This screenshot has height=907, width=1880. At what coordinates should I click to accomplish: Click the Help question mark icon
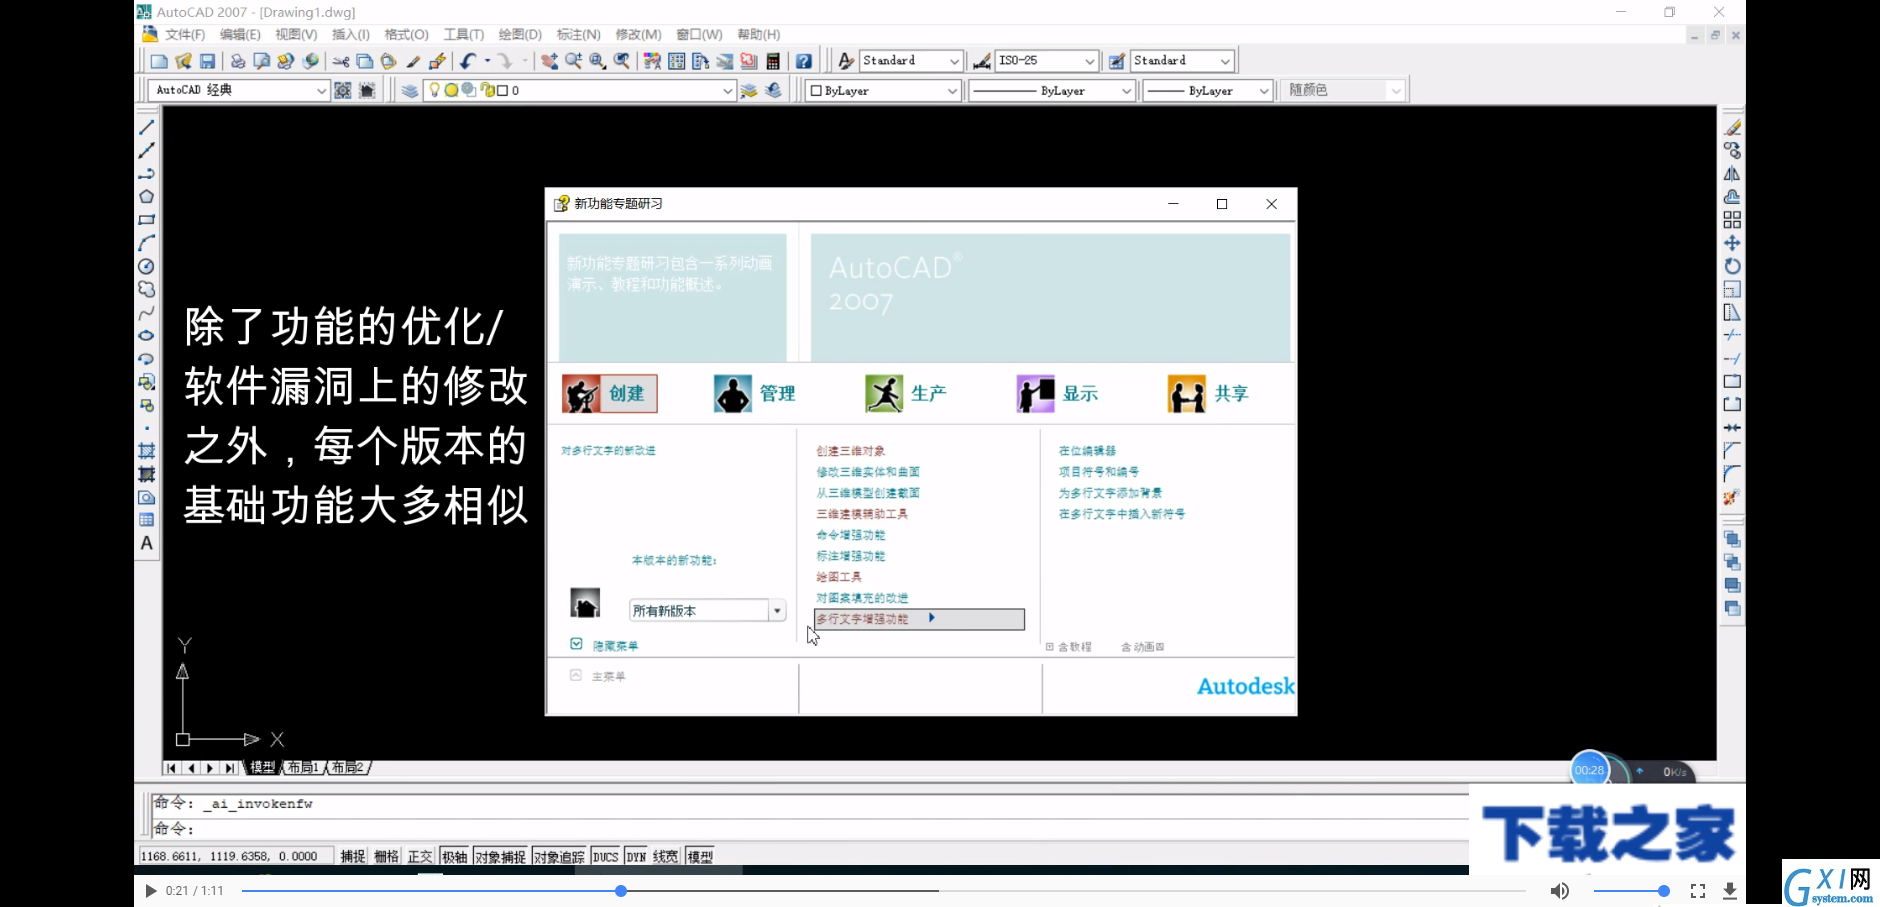coord(804,61)
